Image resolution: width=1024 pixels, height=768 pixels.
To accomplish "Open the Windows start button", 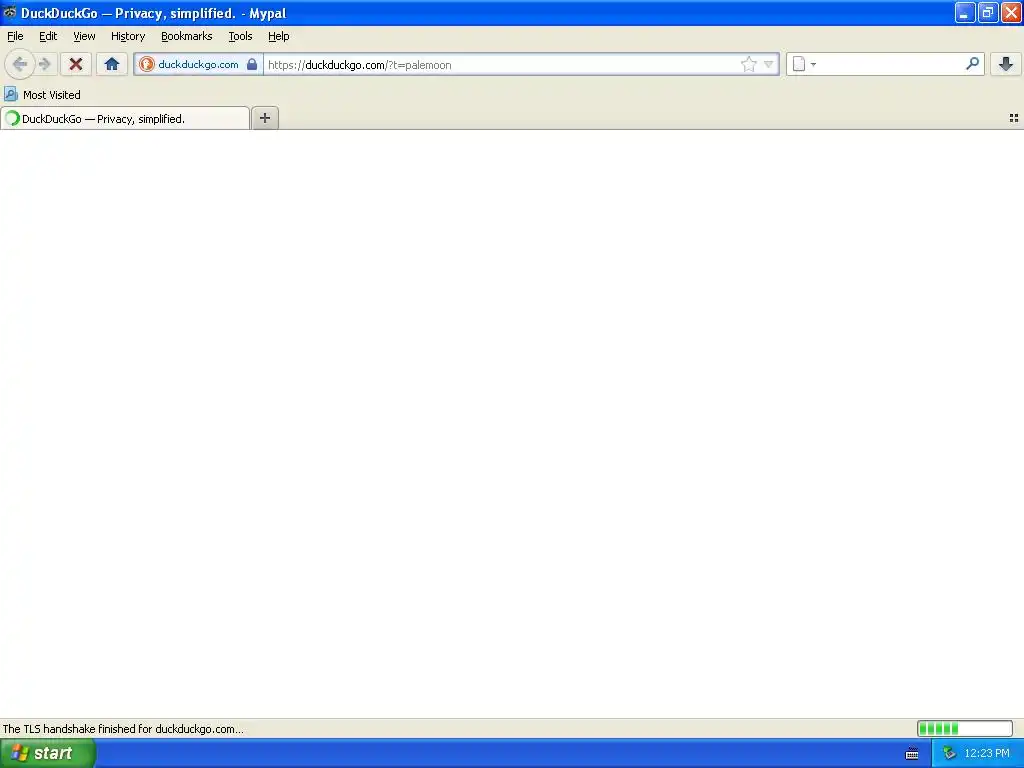I will [x=47, y=753].
